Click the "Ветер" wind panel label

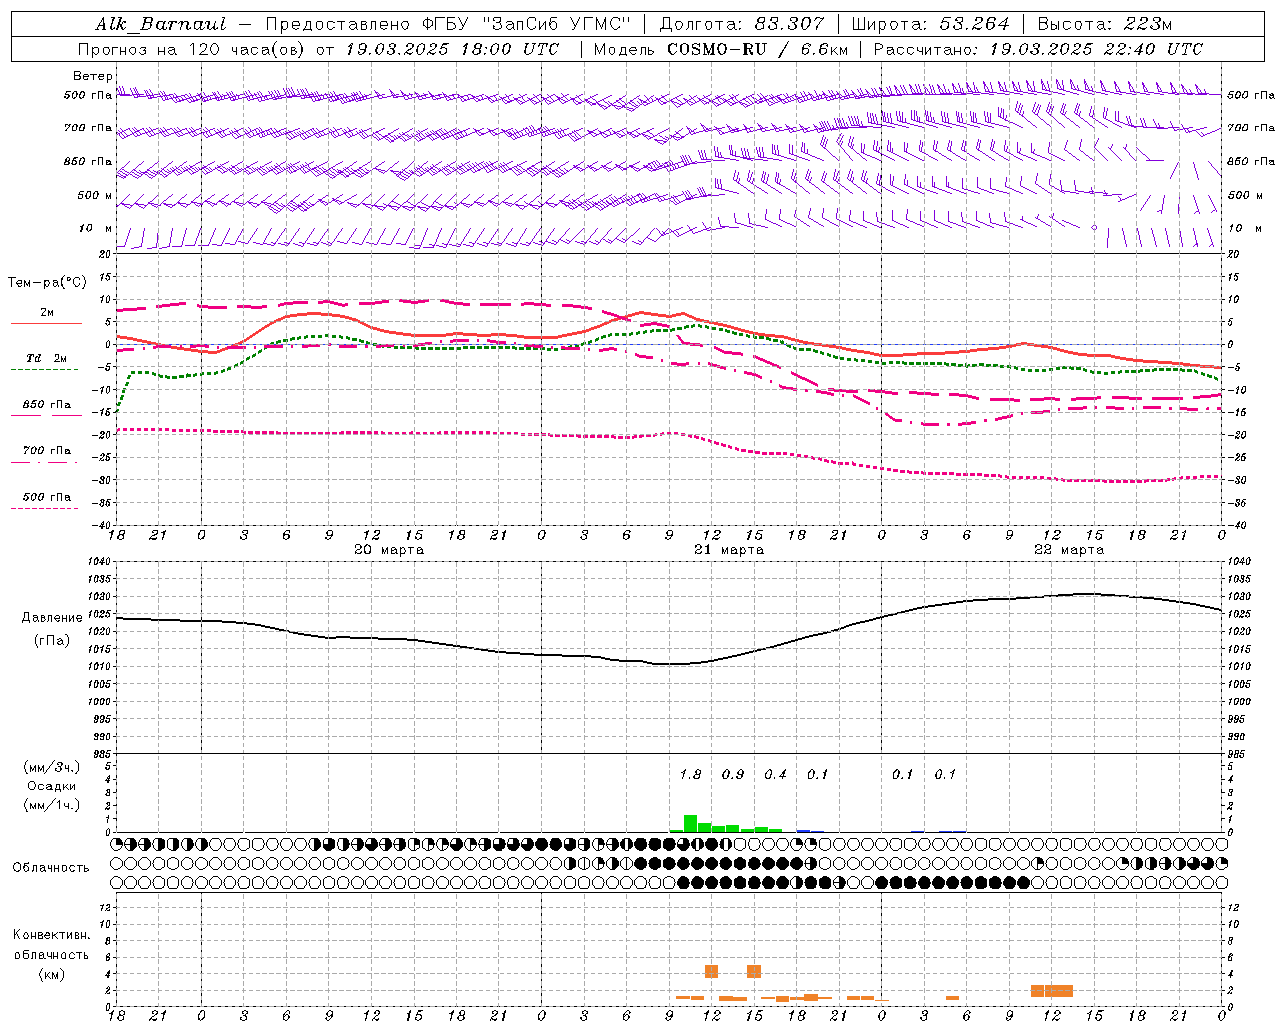point(93,76)
